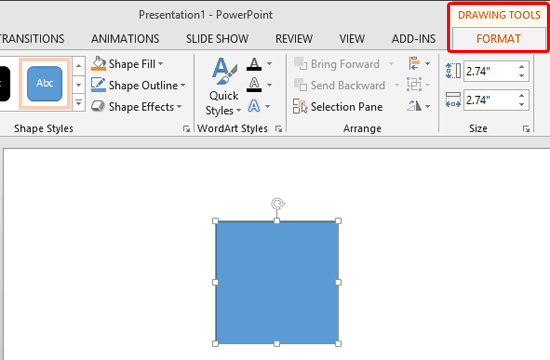Image resolution: width=550 pixels, height=360 pixels.
Task: Select the Drawing Tools Format tab
Action: click(x=498, y=39)
